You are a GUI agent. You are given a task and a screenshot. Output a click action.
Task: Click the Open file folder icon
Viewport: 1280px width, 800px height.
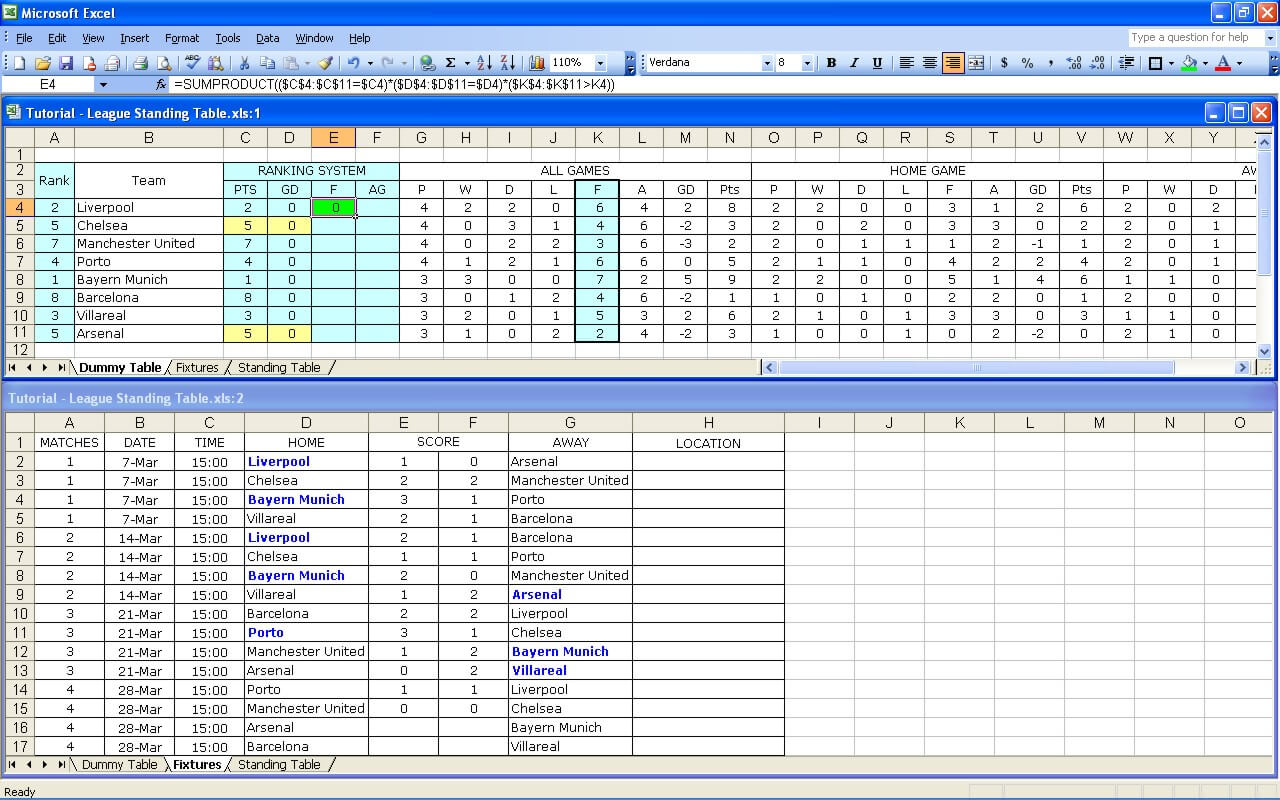click(x=43, y=63)
